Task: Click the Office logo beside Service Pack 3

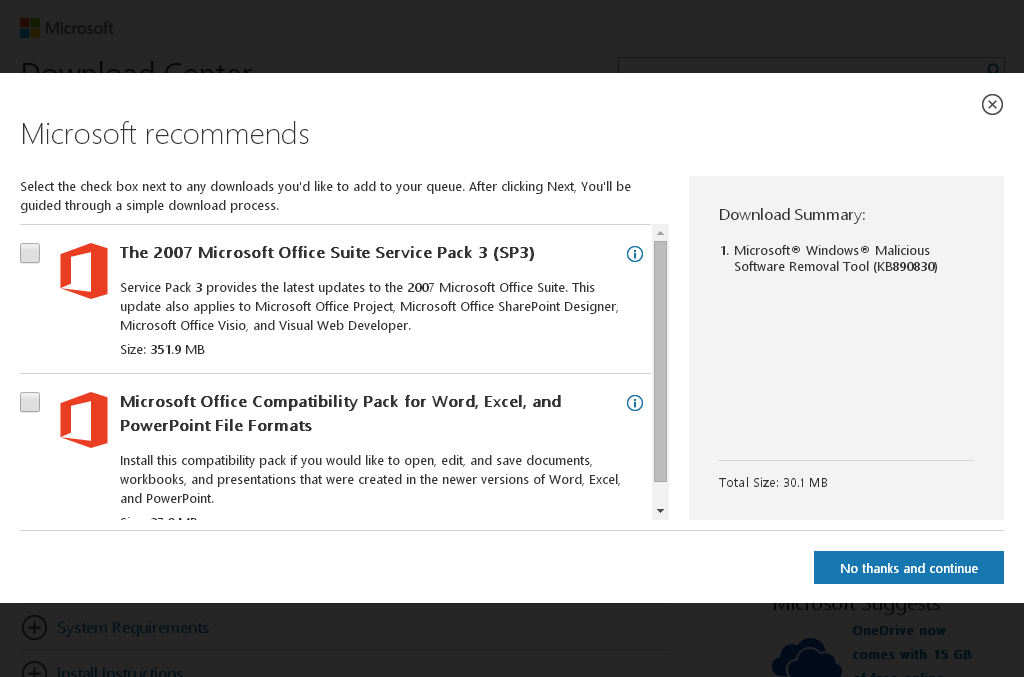Action: pyautogui.click(x=84, y=271)
